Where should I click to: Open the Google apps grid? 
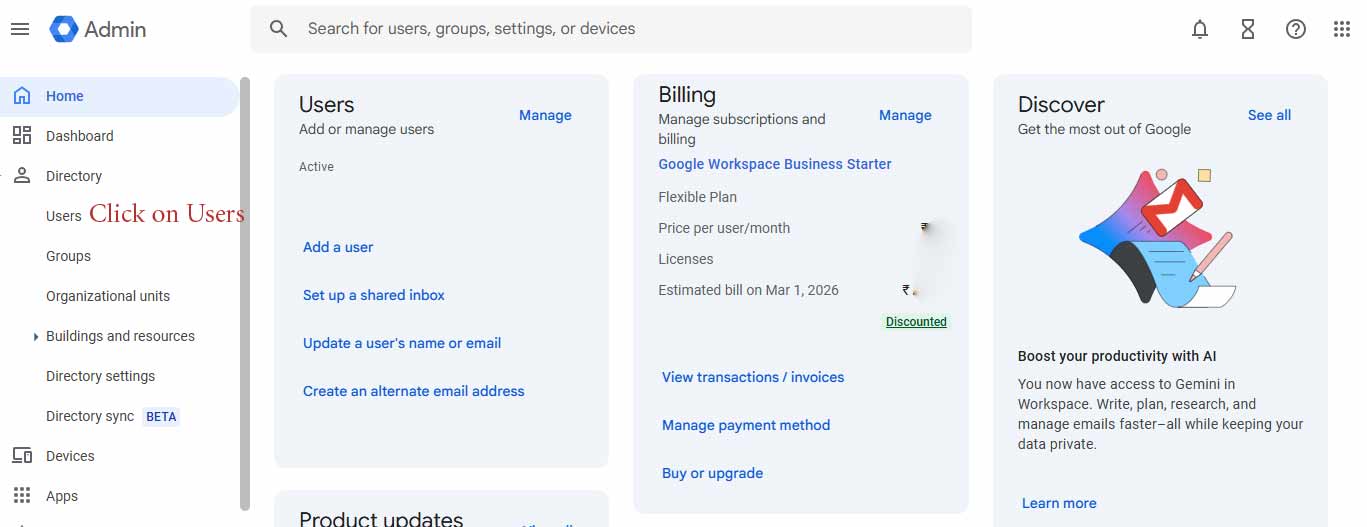1342,29
